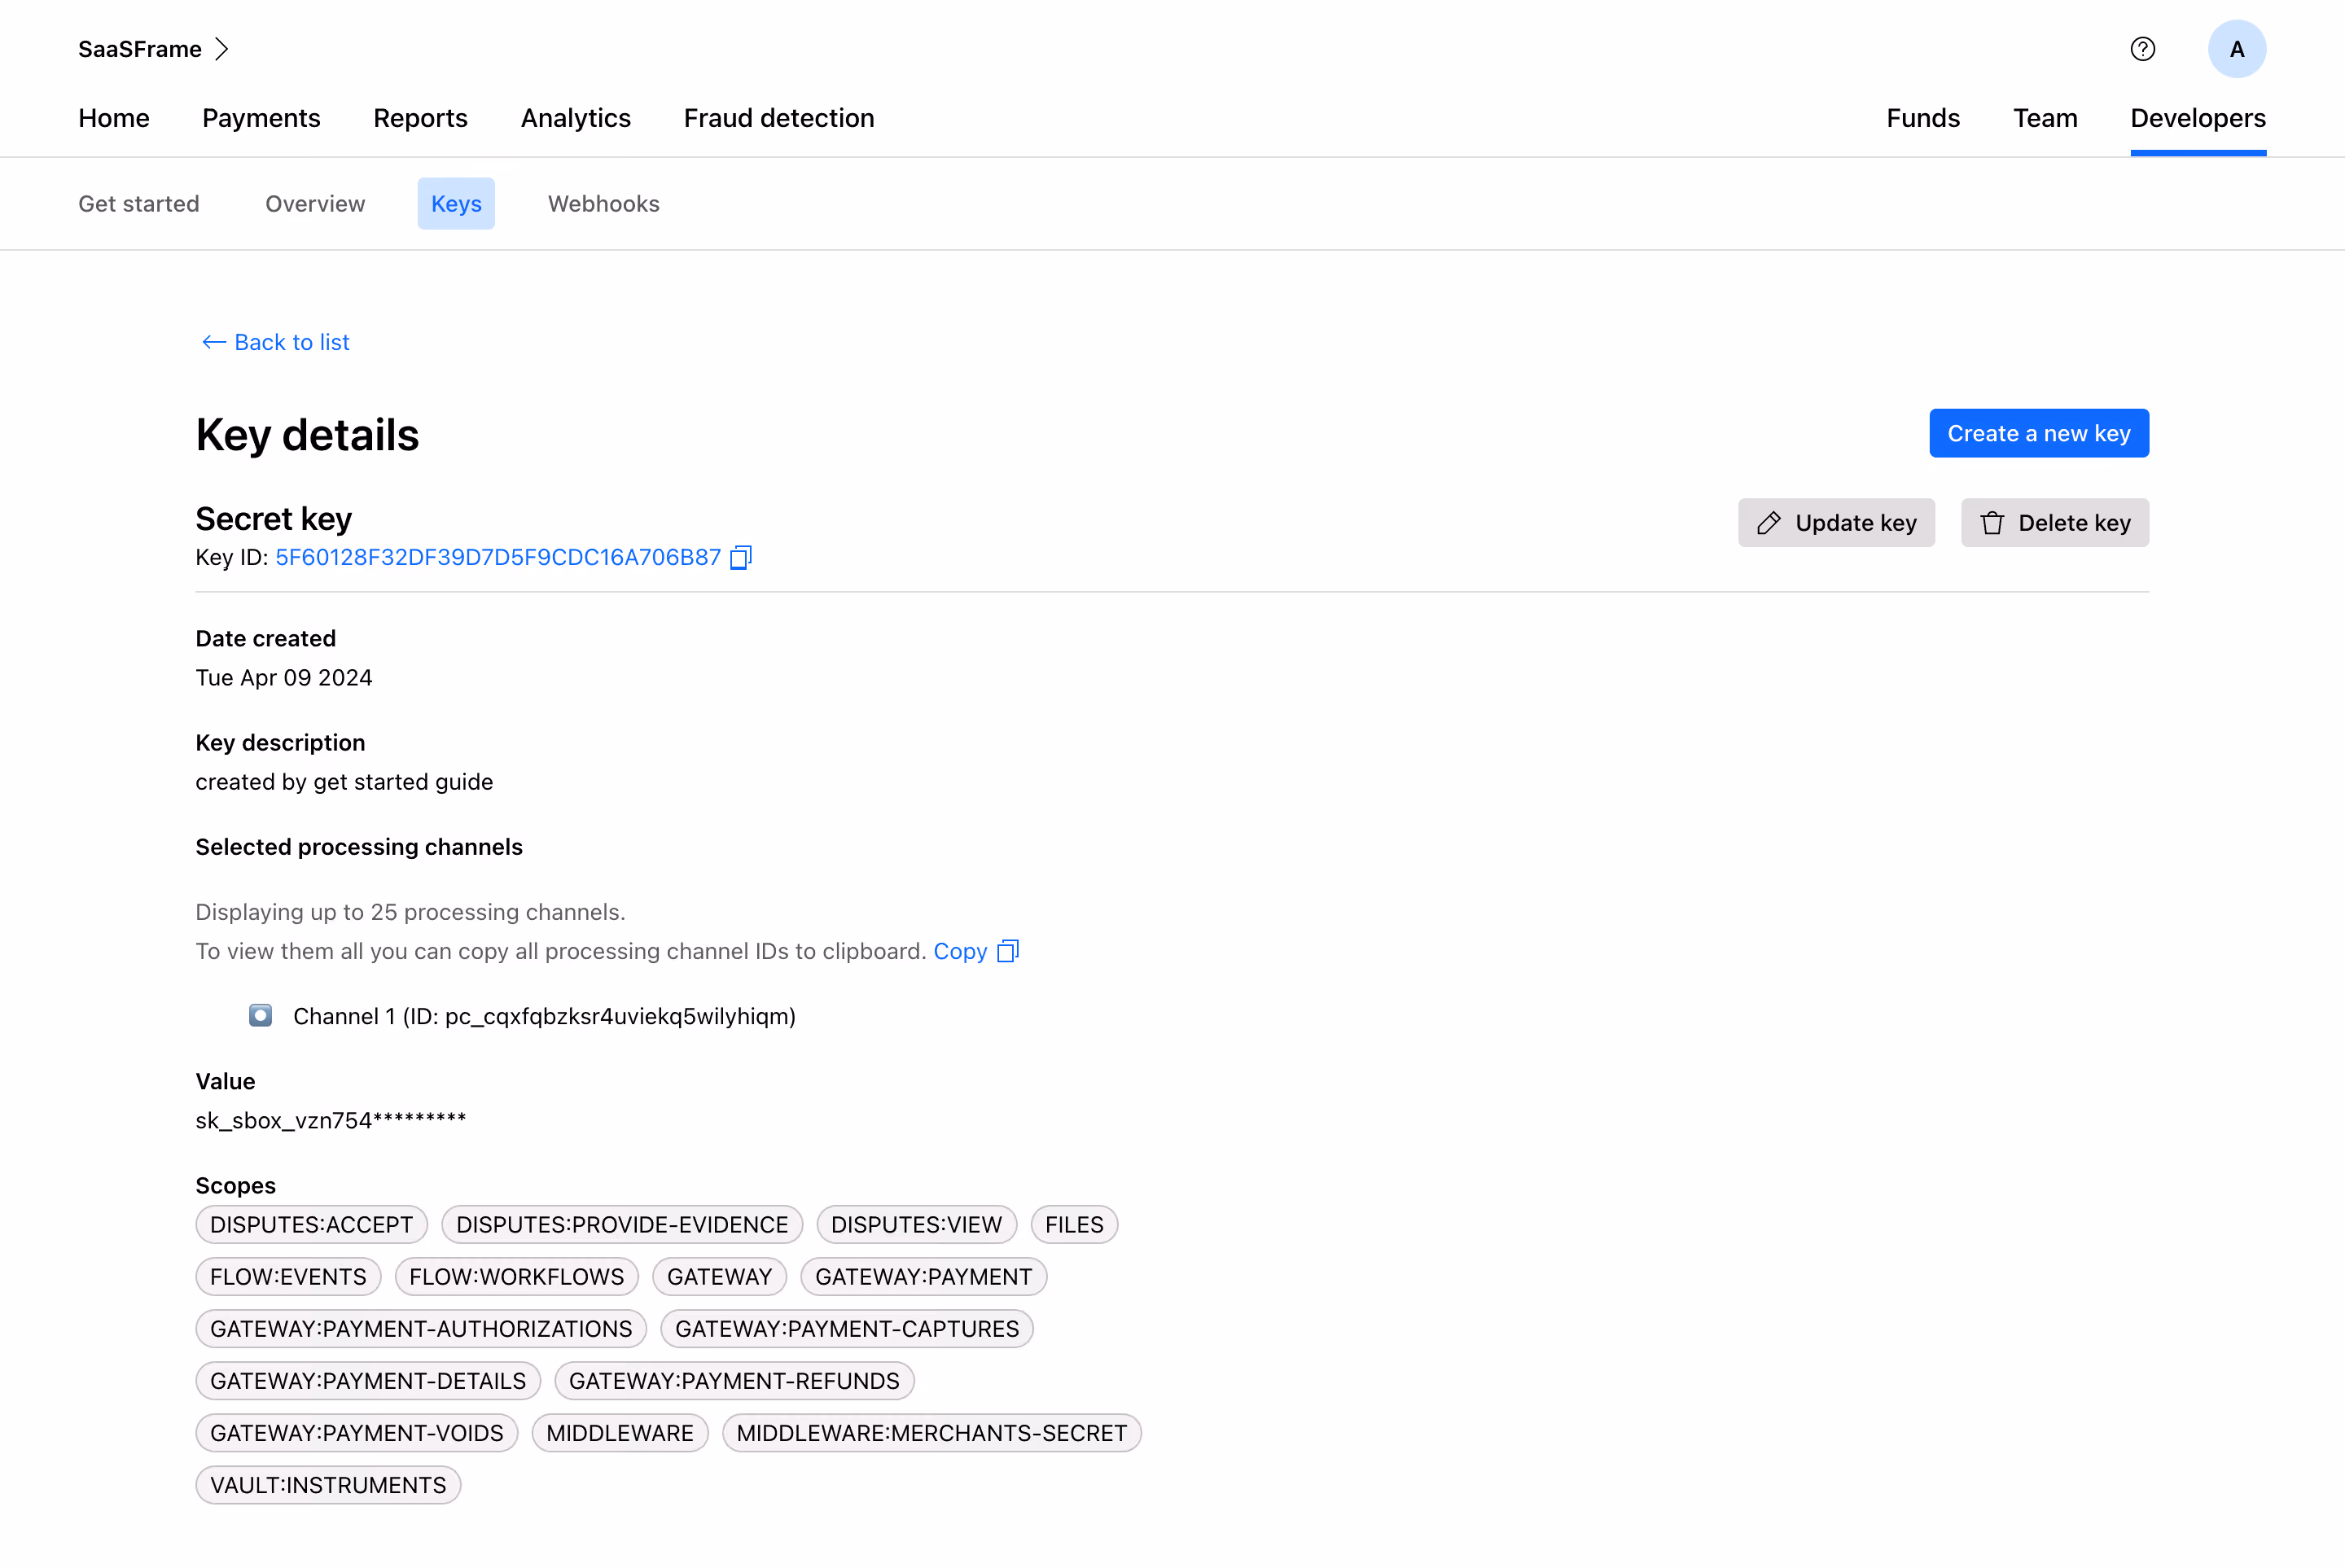Click 'created by get started guide' text
Screen dimensions: 2345x1568
pyautogui.click(x=344, y=782)
